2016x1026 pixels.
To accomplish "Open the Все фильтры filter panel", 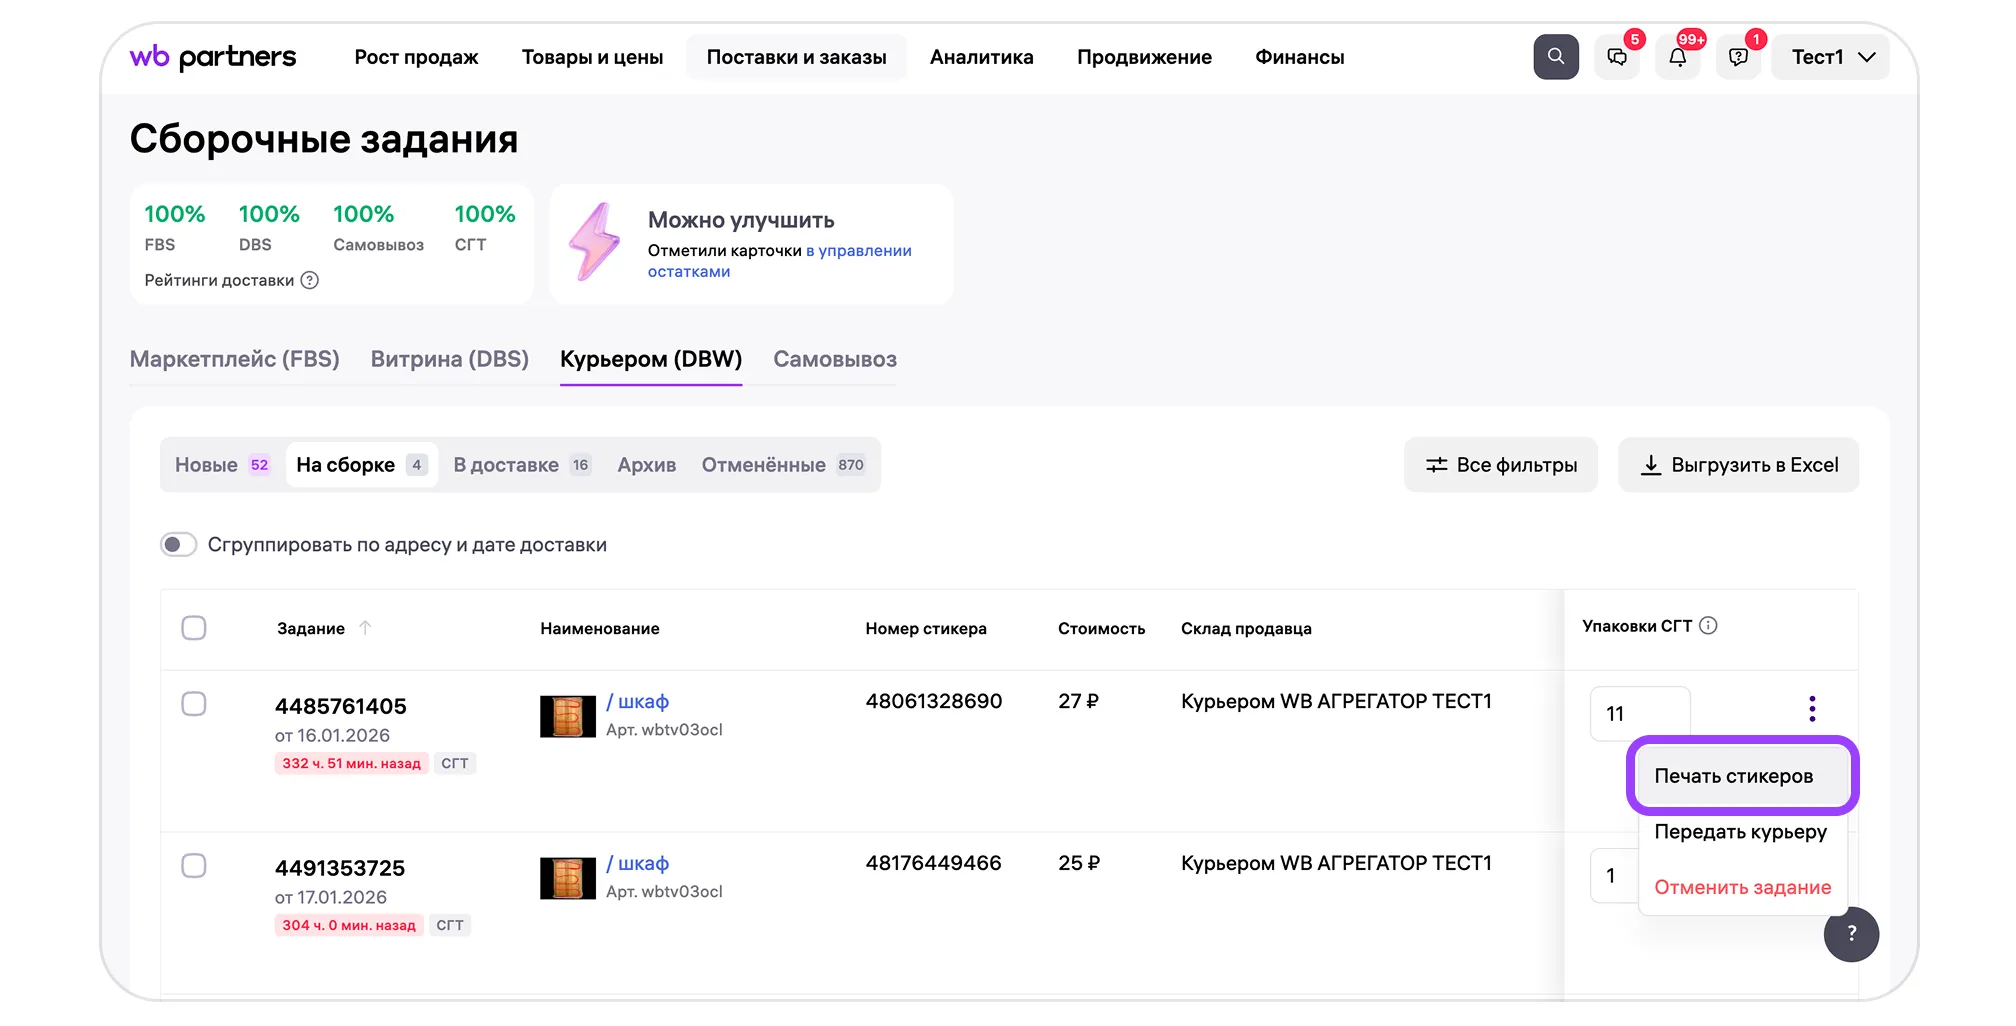I will coord(1500,465).
